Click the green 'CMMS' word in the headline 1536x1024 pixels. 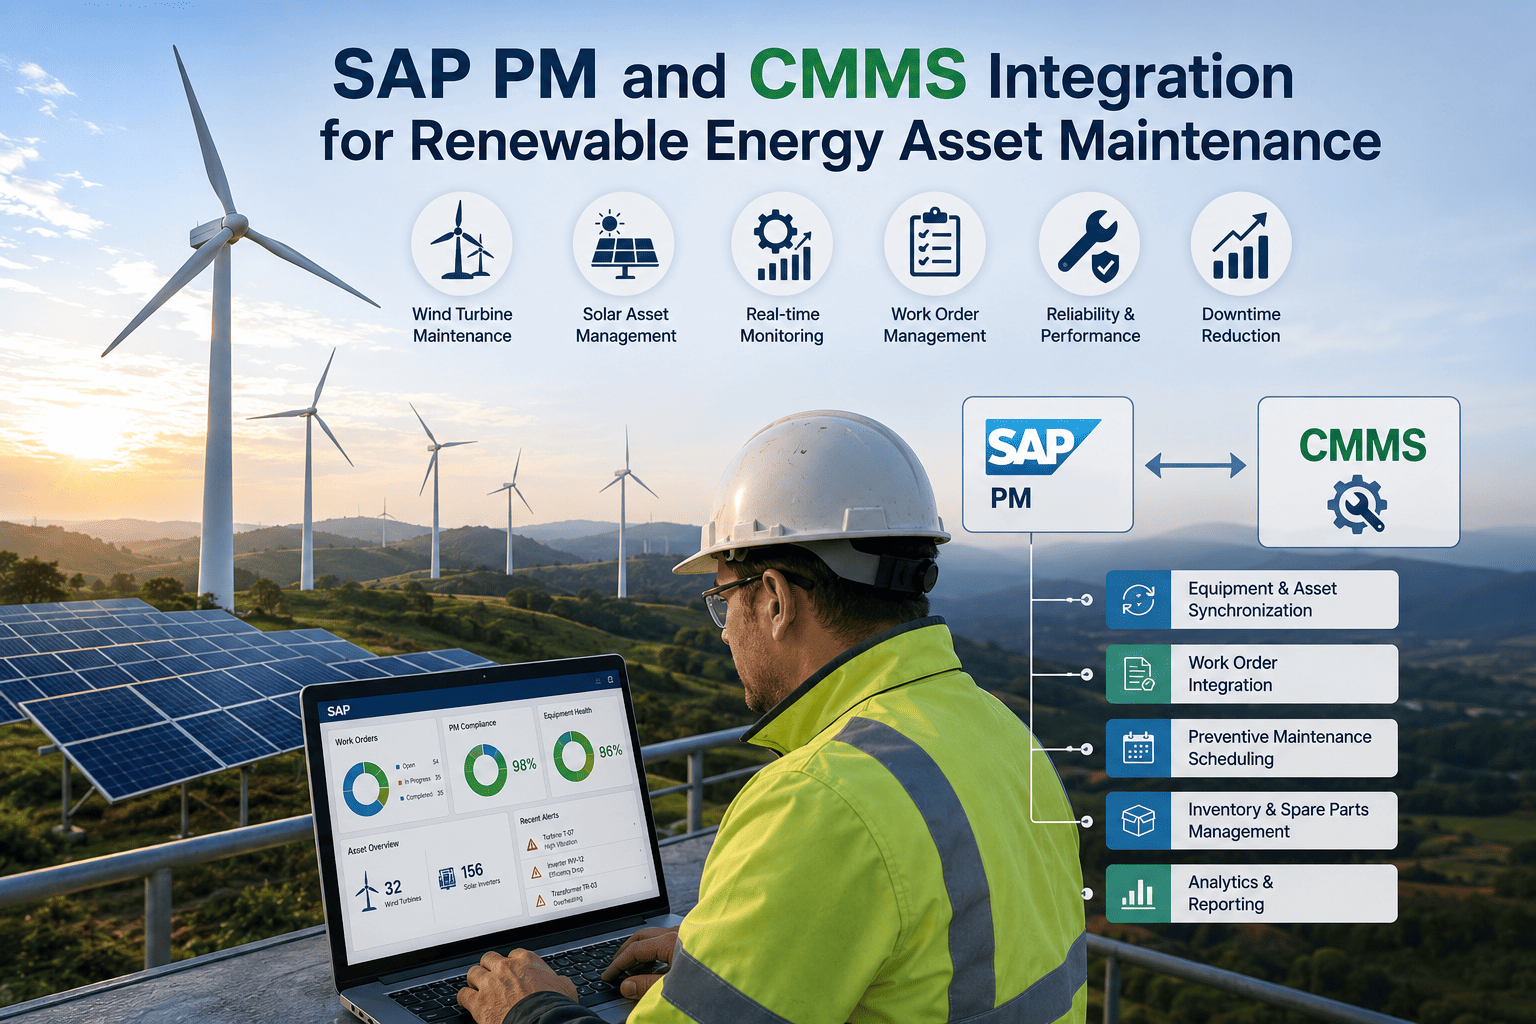pyautogui.click(x=858, y=75)
